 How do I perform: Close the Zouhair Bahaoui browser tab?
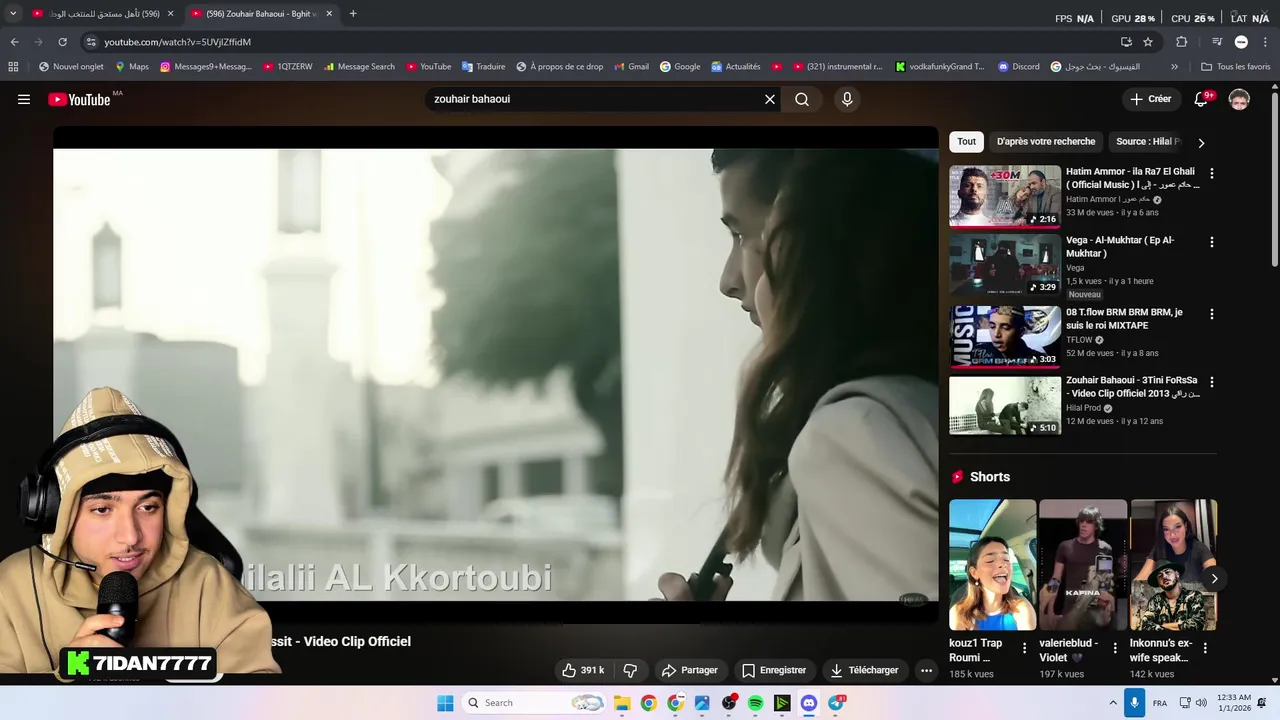(x=328, y=14)
